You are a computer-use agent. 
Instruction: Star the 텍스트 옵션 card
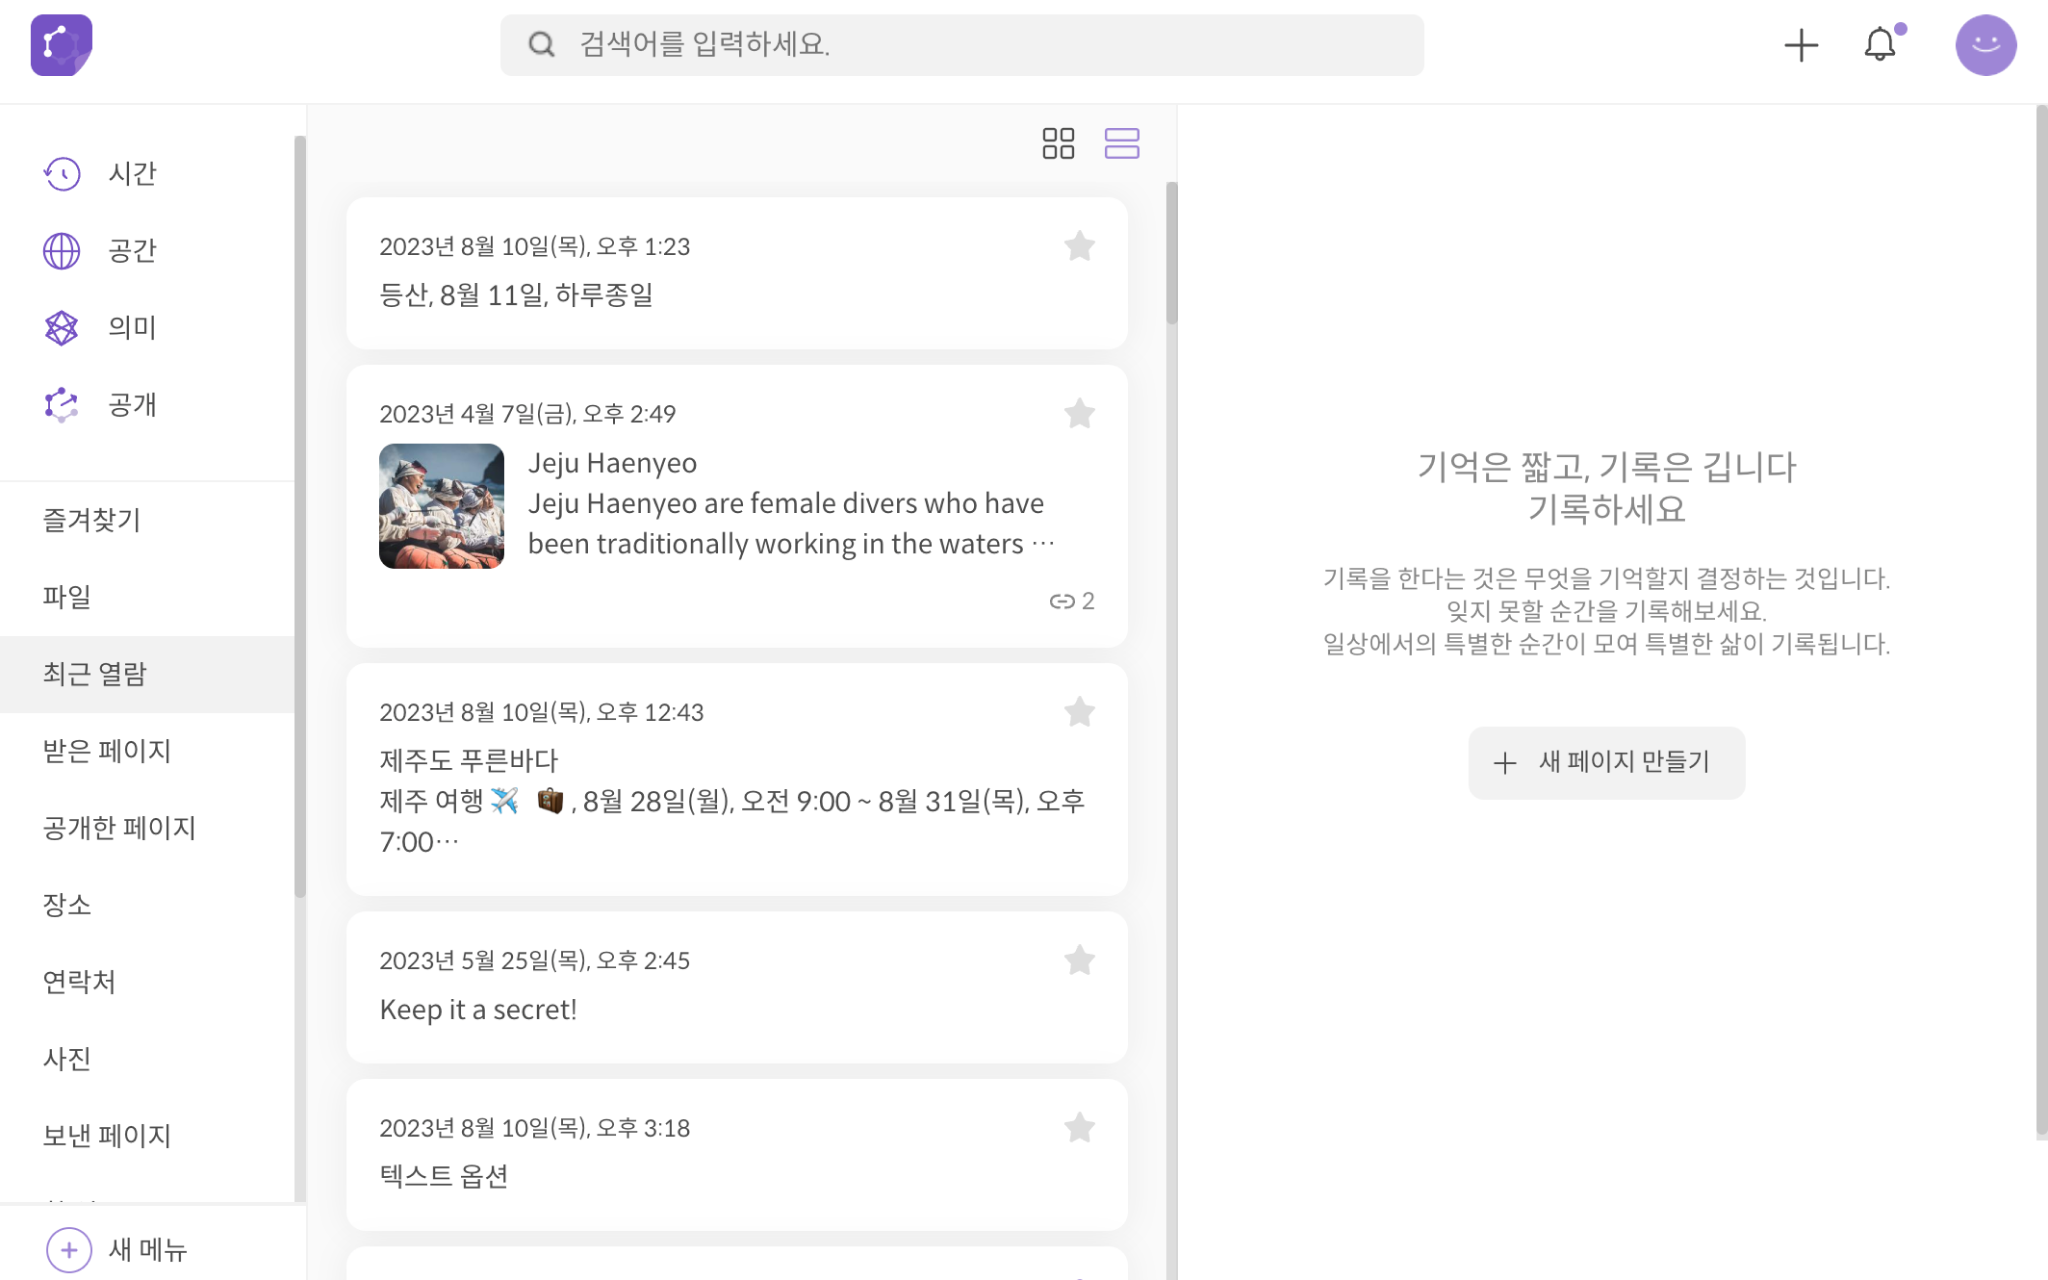[x=1079, y=1128]
